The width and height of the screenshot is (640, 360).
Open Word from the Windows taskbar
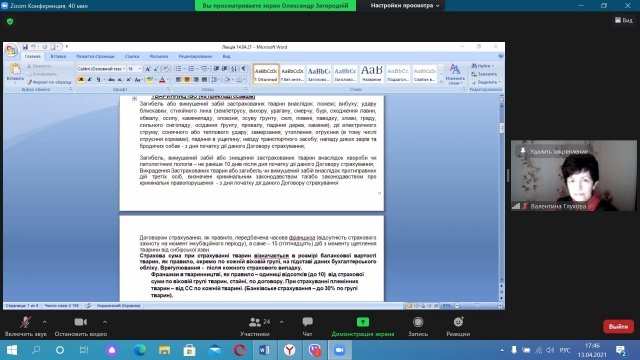(264, 350)
